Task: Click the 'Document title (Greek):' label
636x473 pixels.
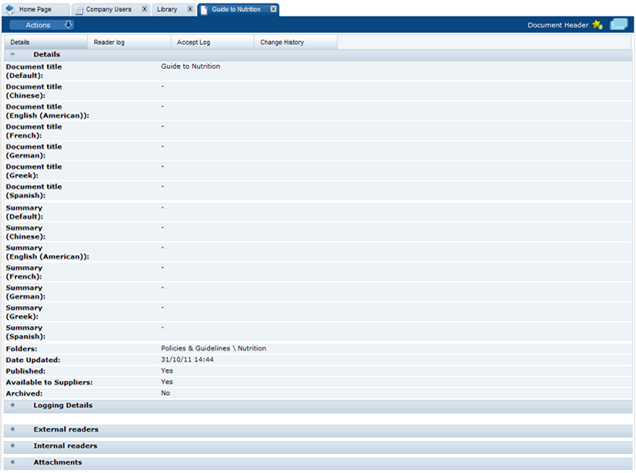Action: tap(34, 171)
